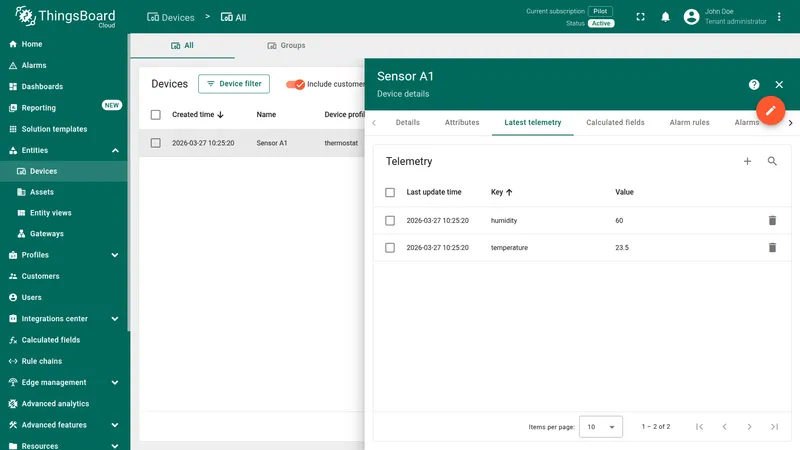Check the humidity telemetry row
The width and height of the screenshot is (800, 450).
pyautogui.click(x=390, y=220)
